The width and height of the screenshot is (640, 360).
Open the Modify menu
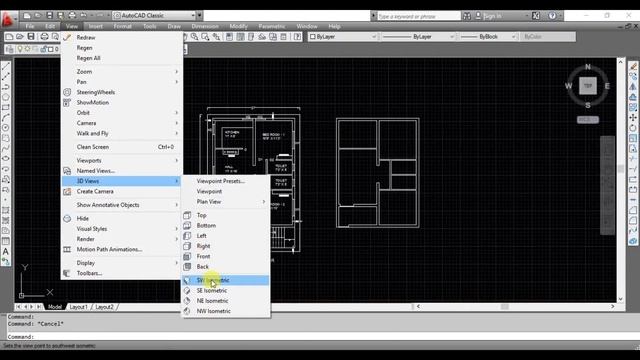tap(238, 26)
